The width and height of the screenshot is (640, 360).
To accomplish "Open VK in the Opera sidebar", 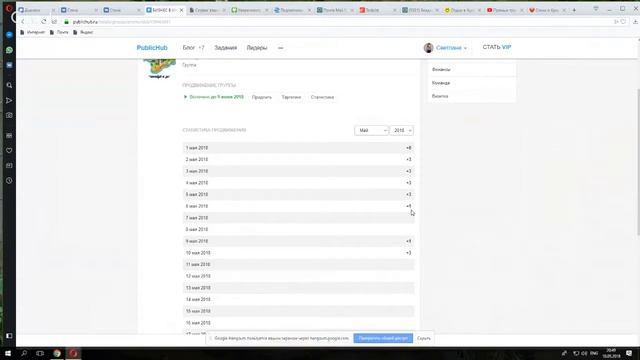I will [9, 65].
